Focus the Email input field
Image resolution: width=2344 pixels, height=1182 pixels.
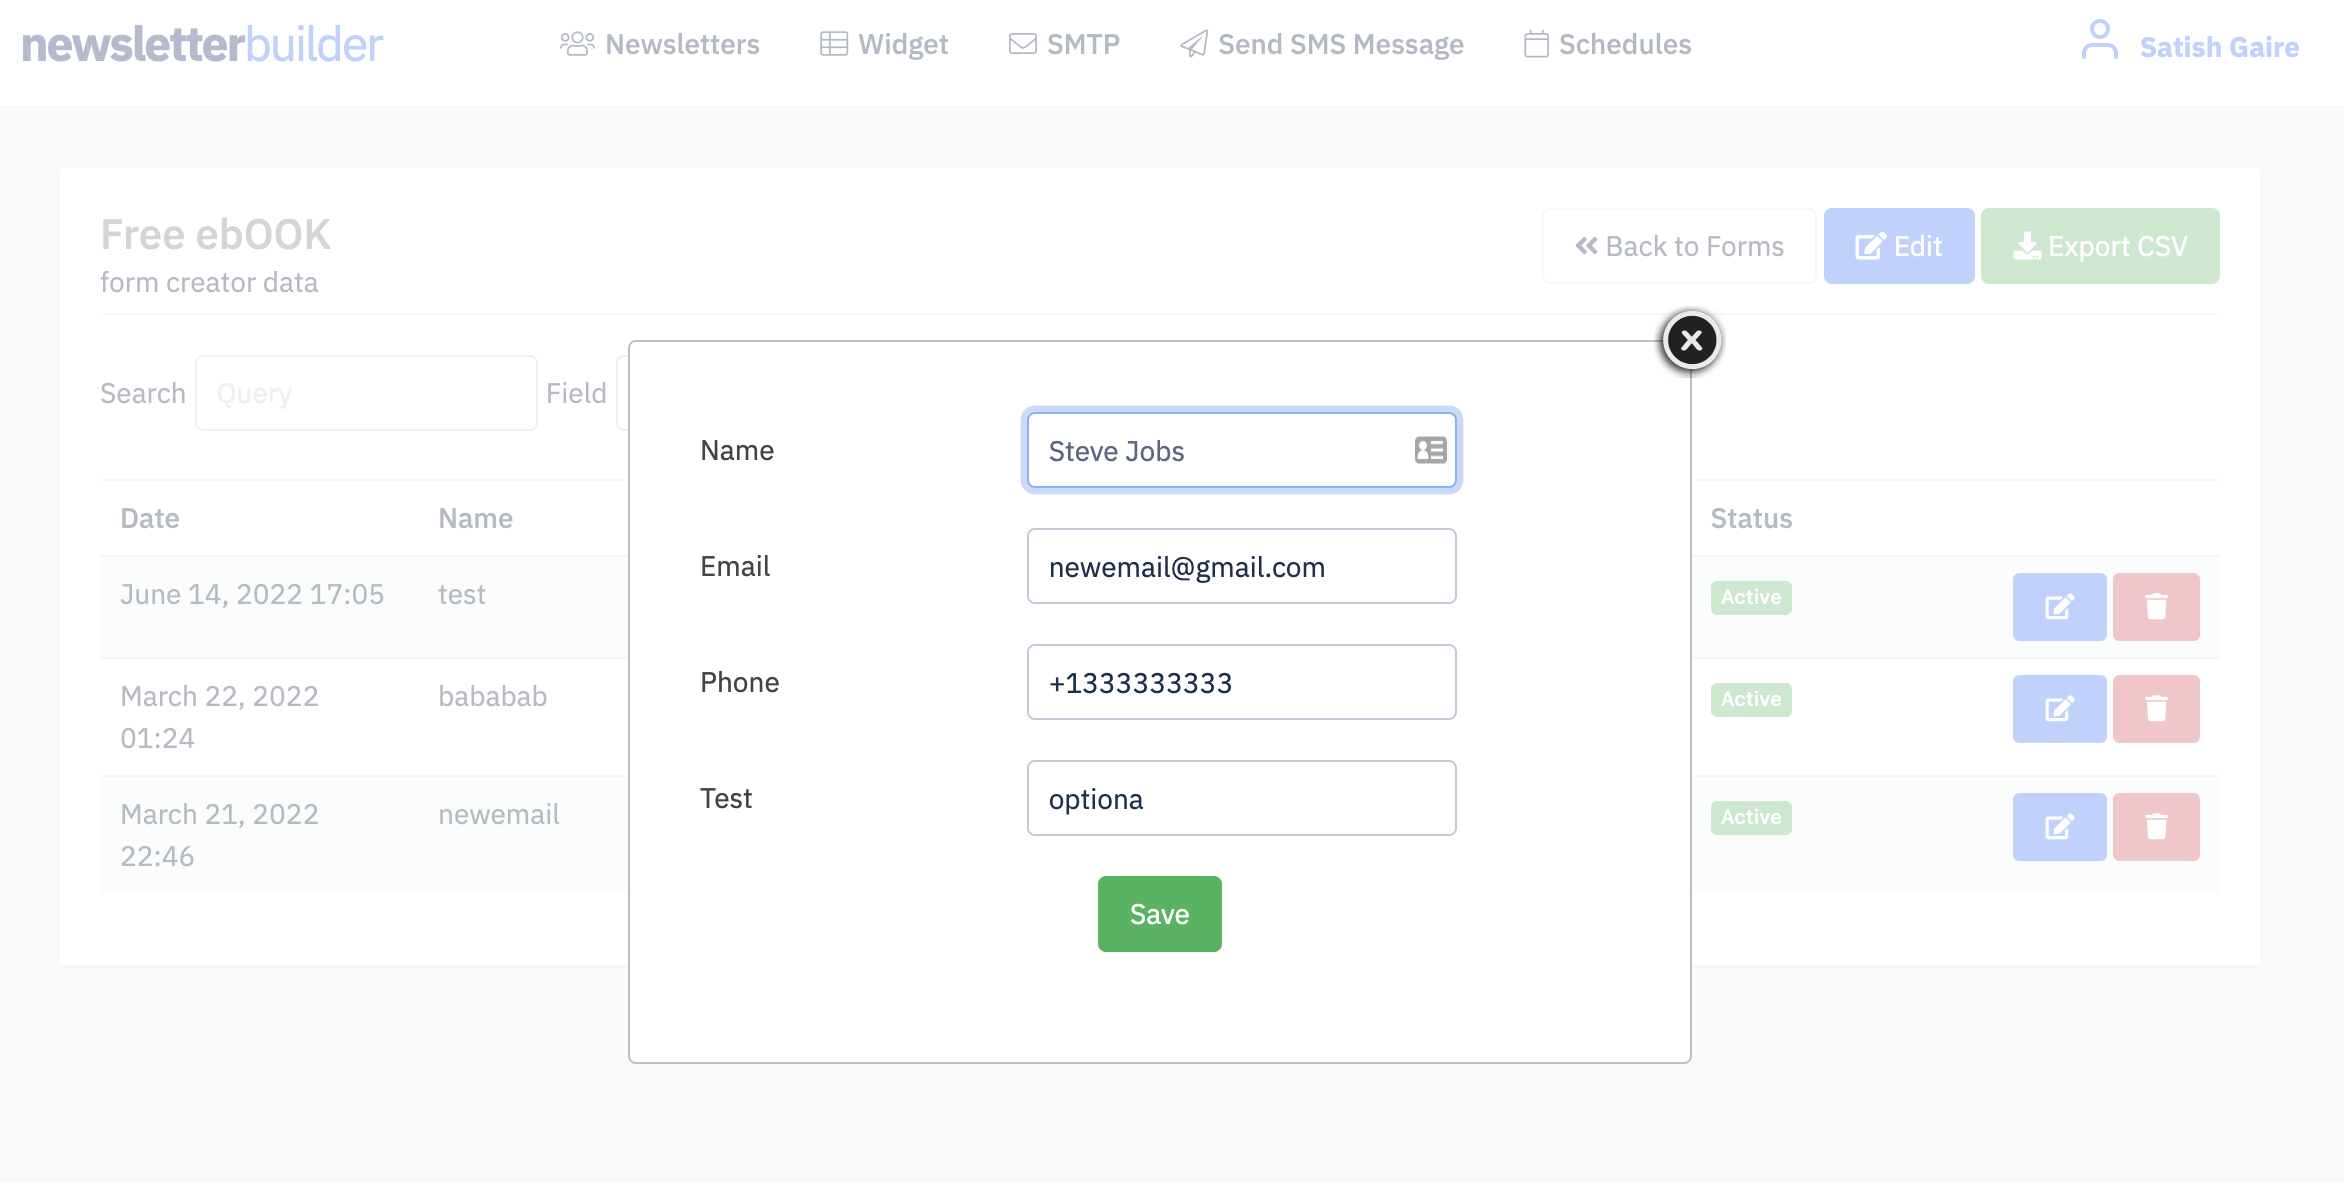(x=1241, y=566)
